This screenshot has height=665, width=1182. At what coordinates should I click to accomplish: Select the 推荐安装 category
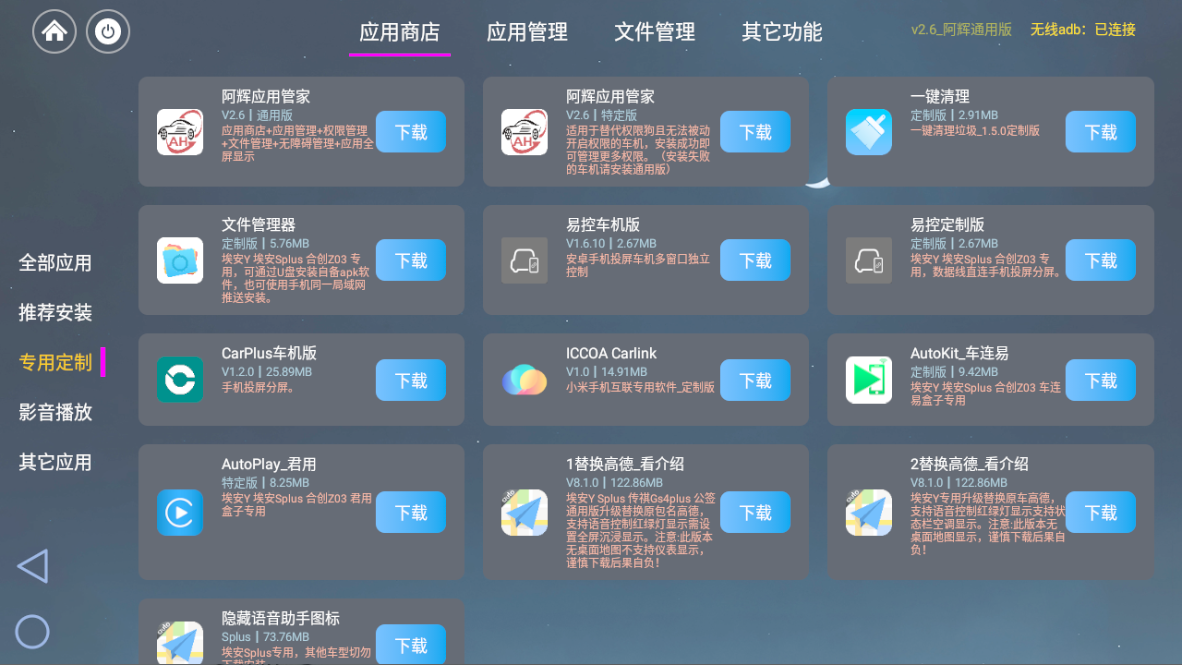[x=55, y=313]
